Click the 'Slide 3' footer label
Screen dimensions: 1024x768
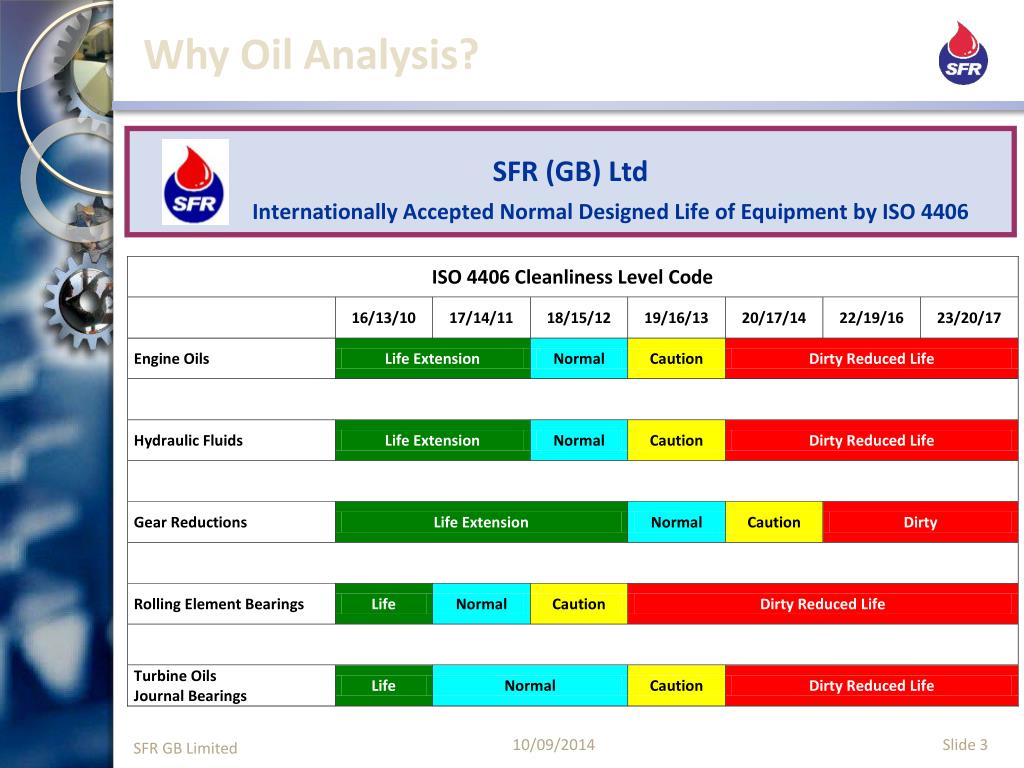click(x=965, y=744)
